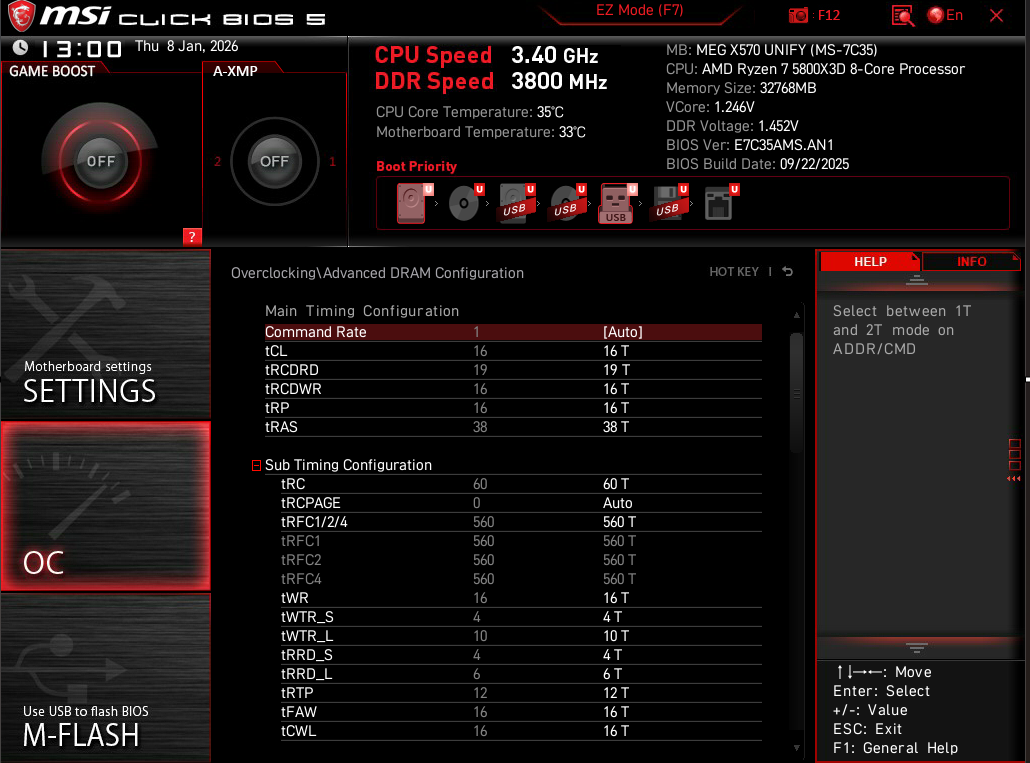Edit the tRP value 16 T
1030x763 pixels.
[616, 408]
